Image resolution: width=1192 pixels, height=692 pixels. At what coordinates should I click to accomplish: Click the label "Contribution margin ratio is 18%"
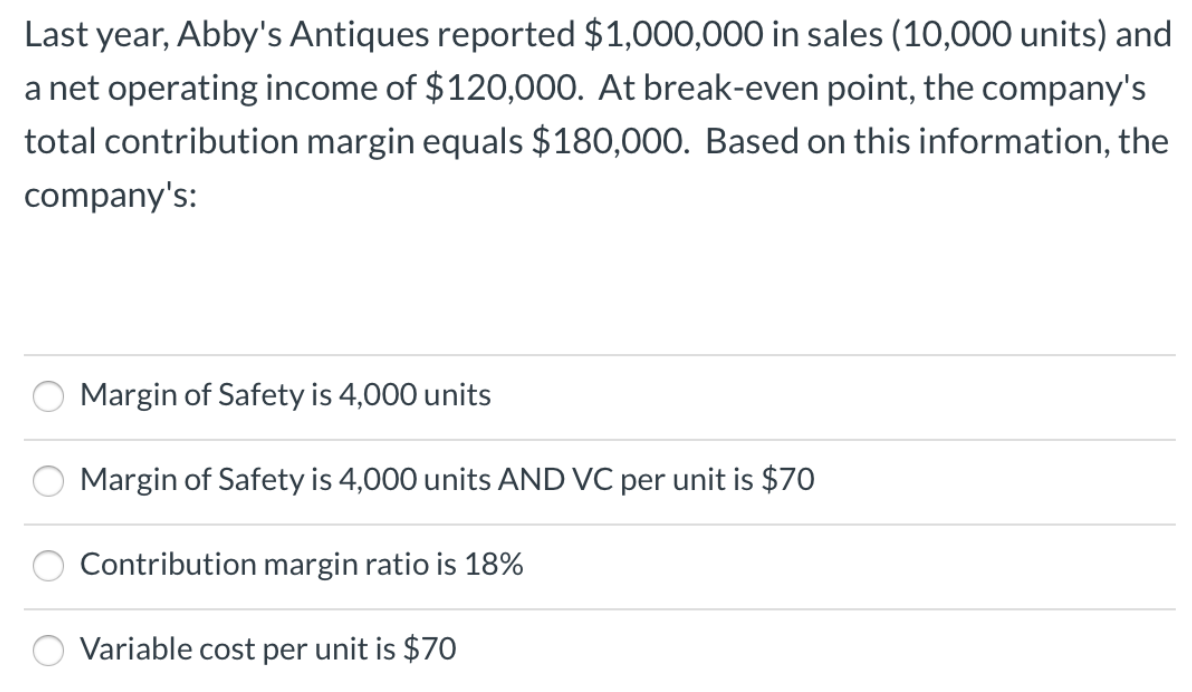tap(301, 564)
